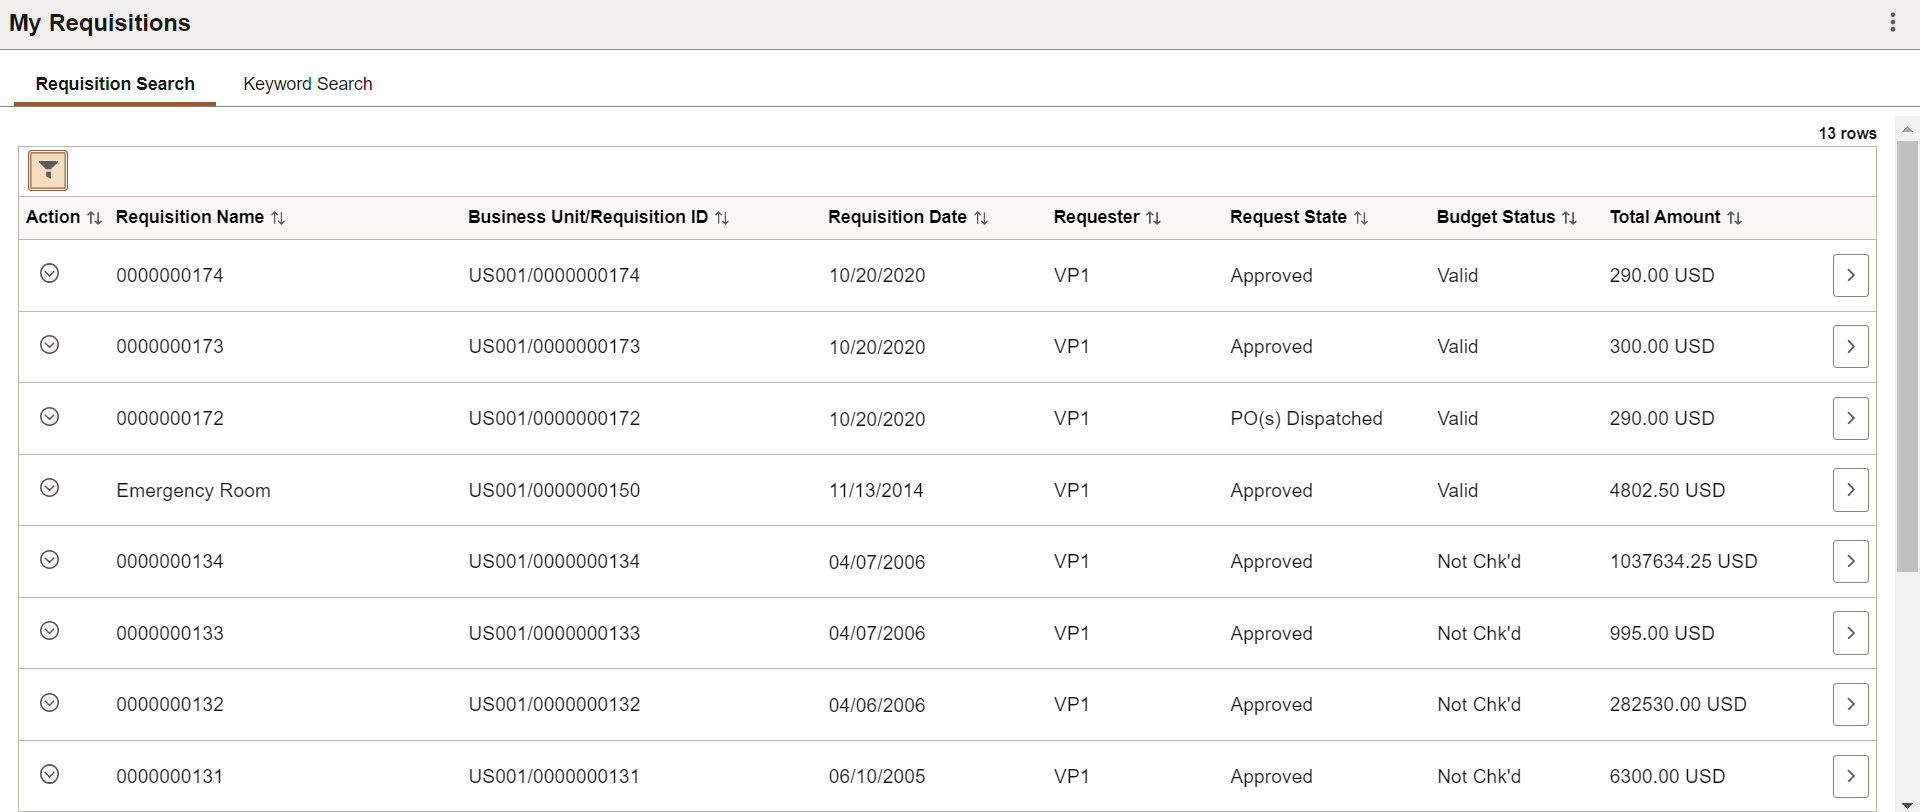Open details arrow for row 0000000174
This screenshot has width=1920, height=812.
point(1850,275)
